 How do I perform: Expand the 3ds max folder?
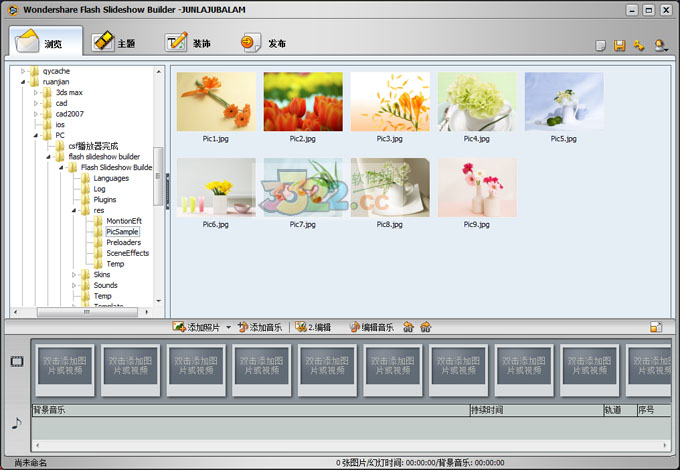pos(35,92)
